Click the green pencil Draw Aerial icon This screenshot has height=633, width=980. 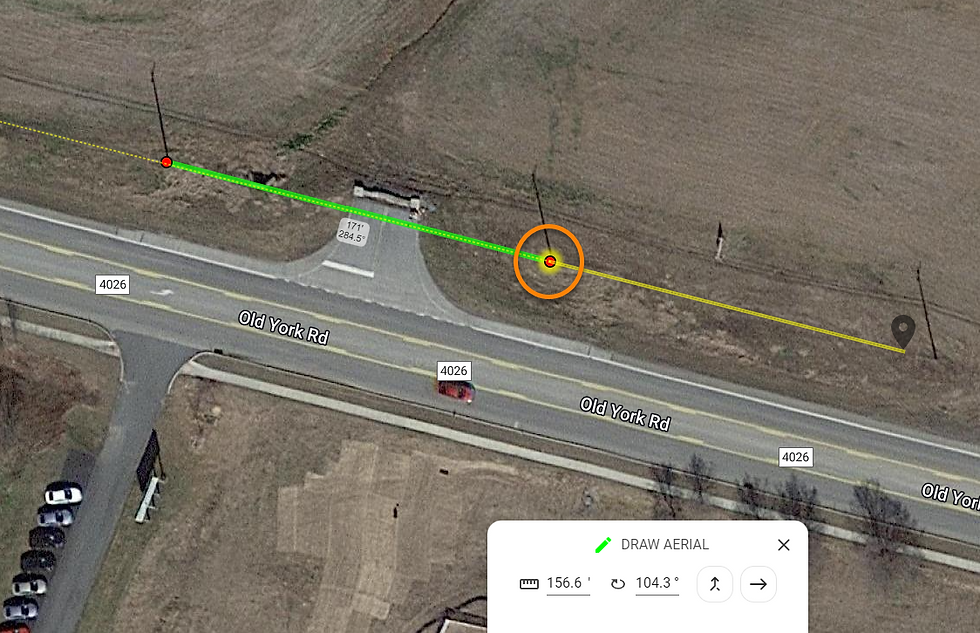[x=603, y=545]
